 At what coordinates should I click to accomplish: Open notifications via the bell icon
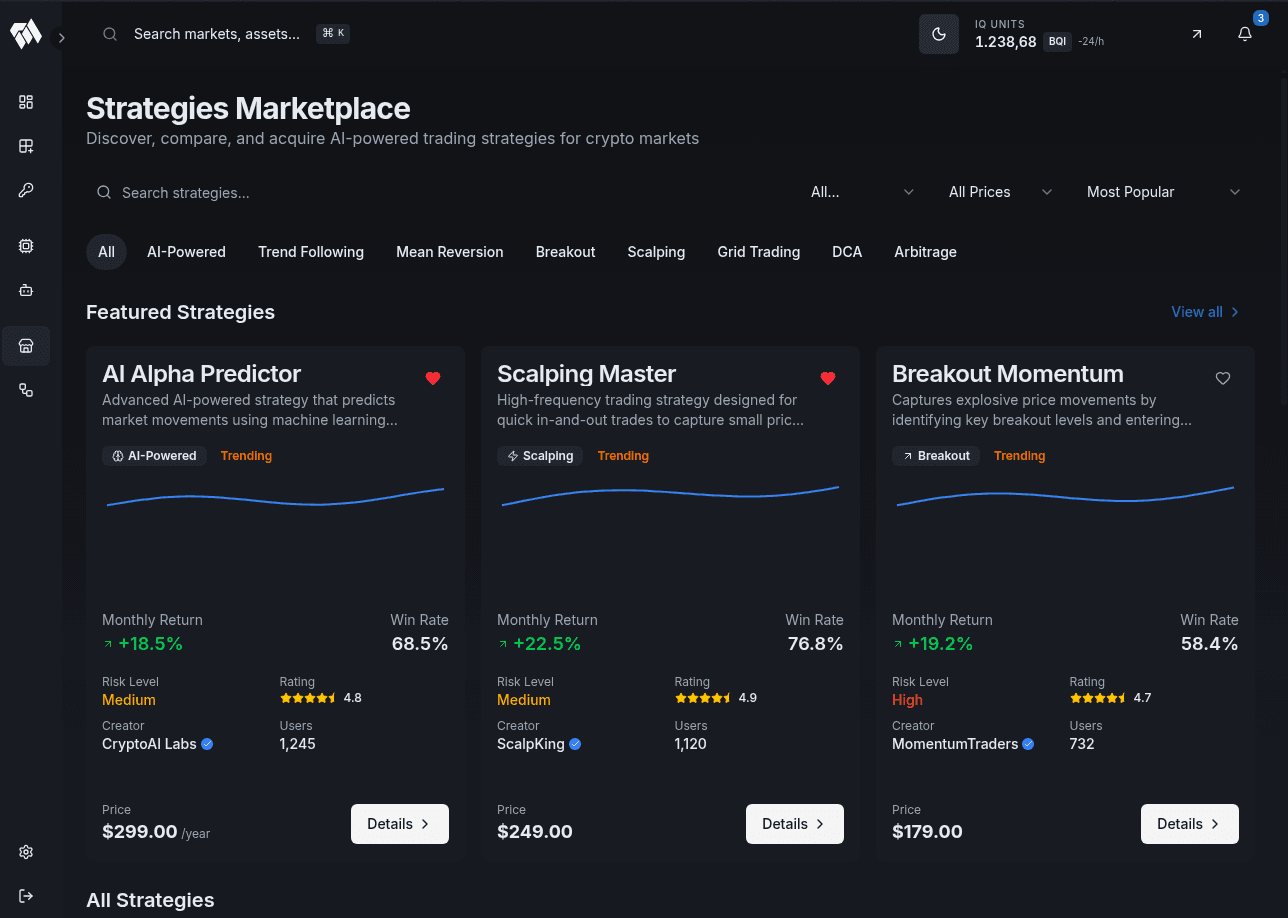click(1245, 33)
